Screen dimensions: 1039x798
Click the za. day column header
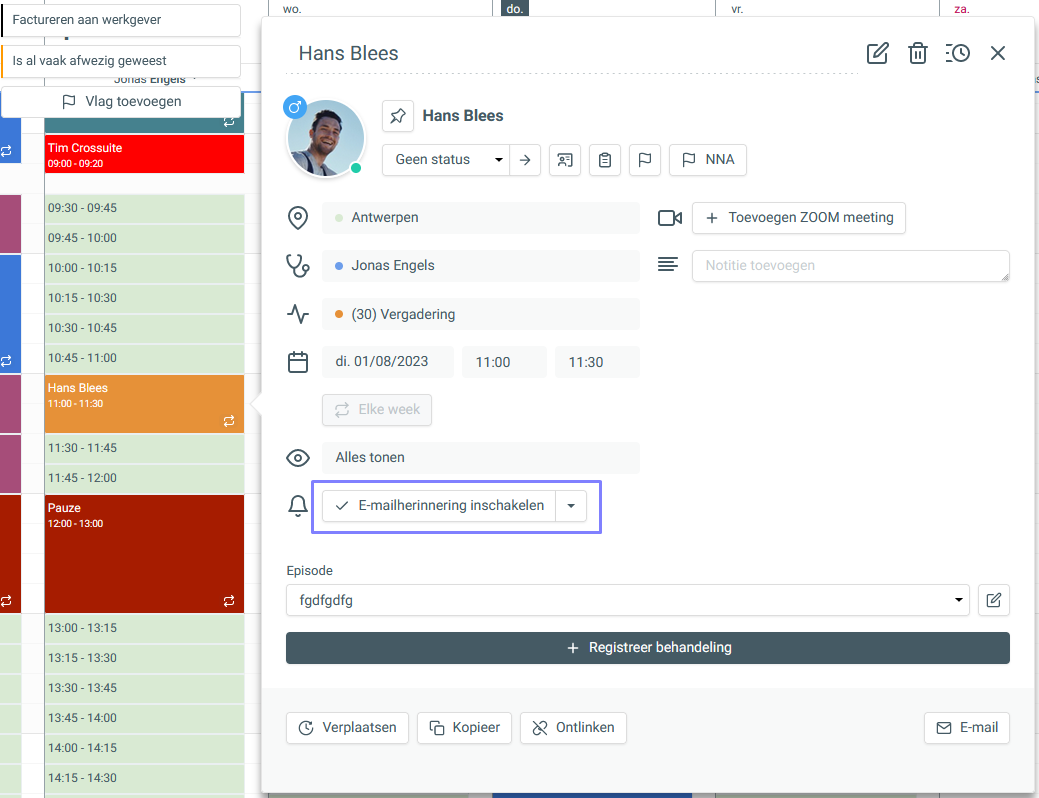point(961,9)
